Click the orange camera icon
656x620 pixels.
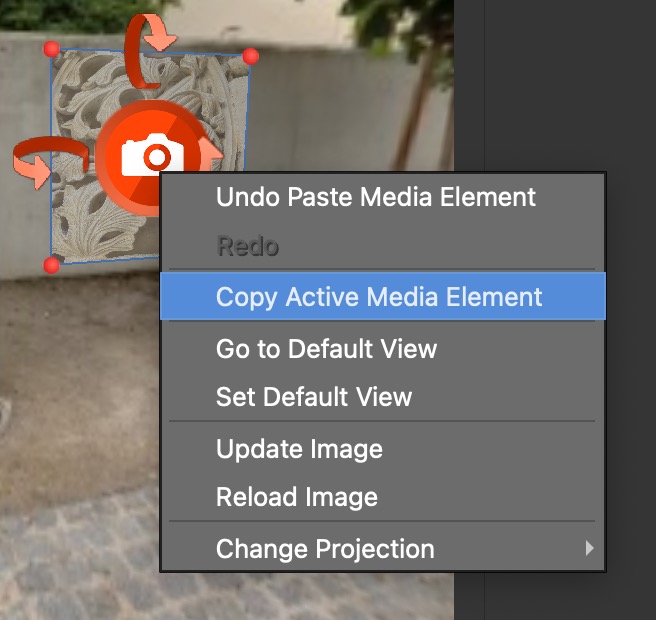coord(151,155)
